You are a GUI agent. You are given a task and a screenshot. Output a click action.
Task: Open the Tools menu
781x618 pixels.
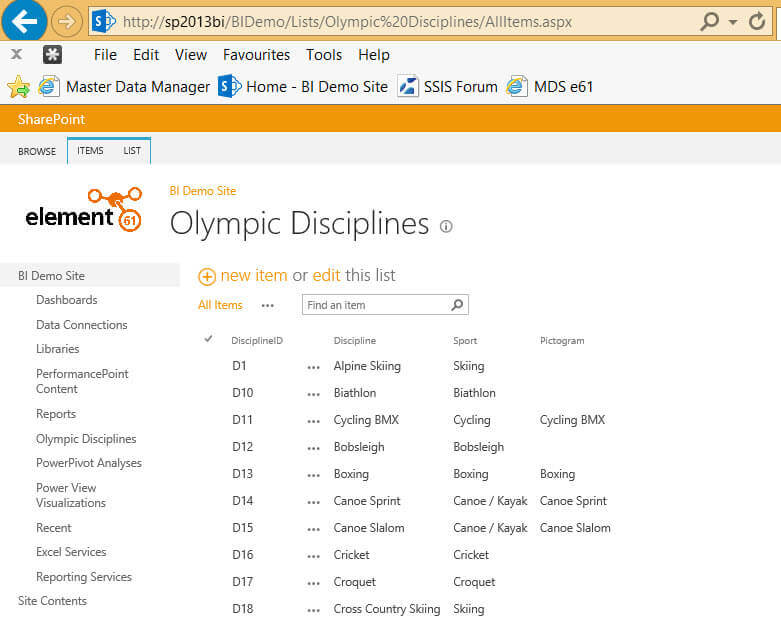[x=324, y=55]
